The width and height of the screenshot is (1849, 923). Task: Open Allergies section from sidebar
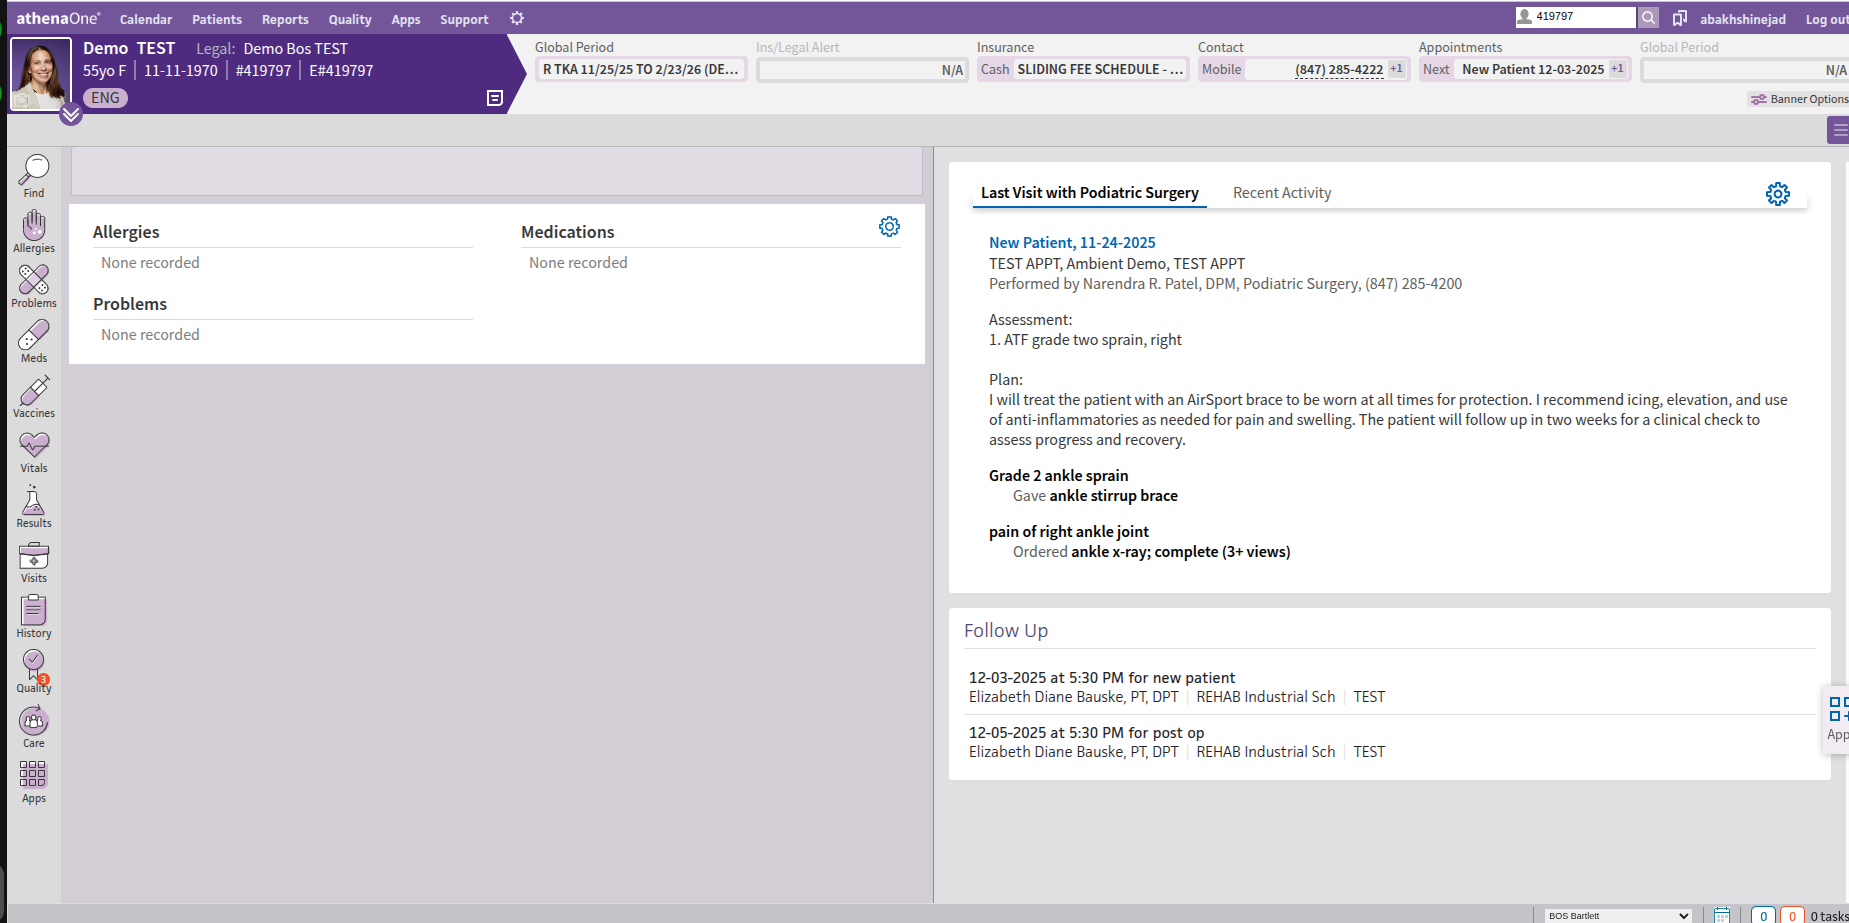point(34,231)
